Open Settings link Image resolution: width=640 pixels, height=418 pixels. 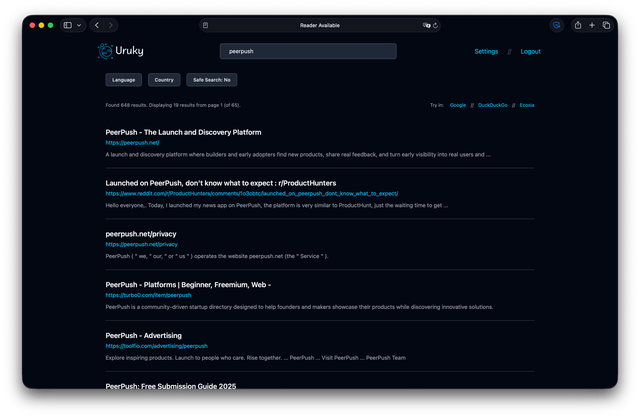tap(486, 51)
